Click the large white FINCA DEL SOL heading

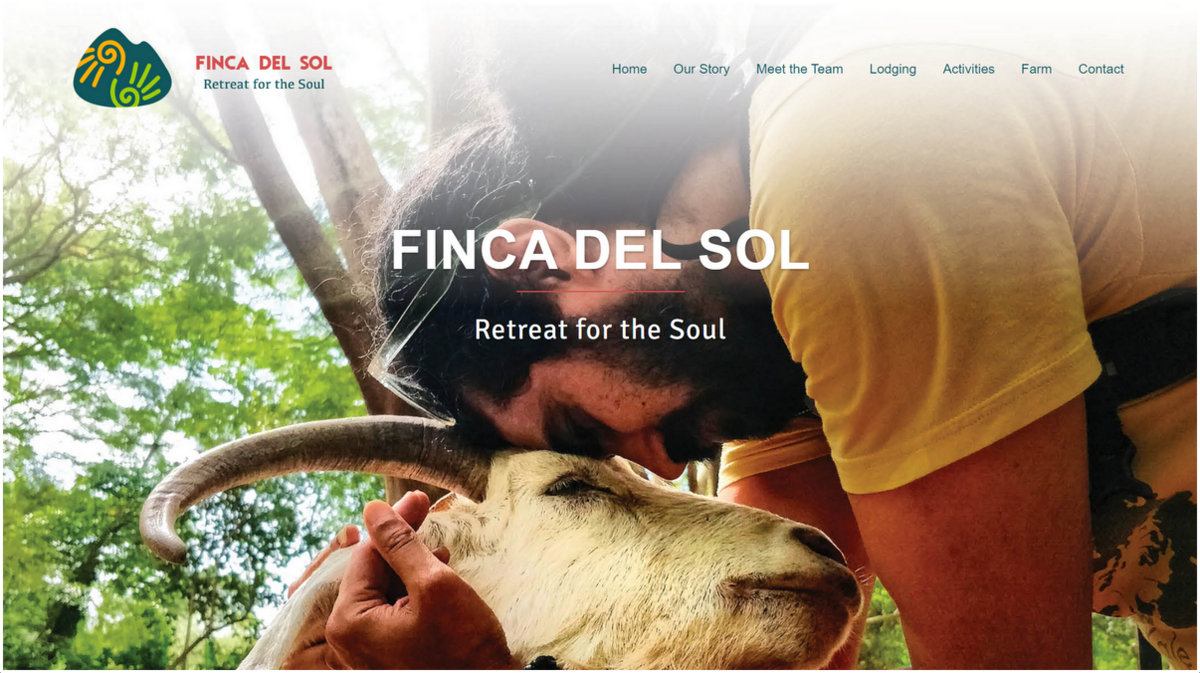(600, 251)
